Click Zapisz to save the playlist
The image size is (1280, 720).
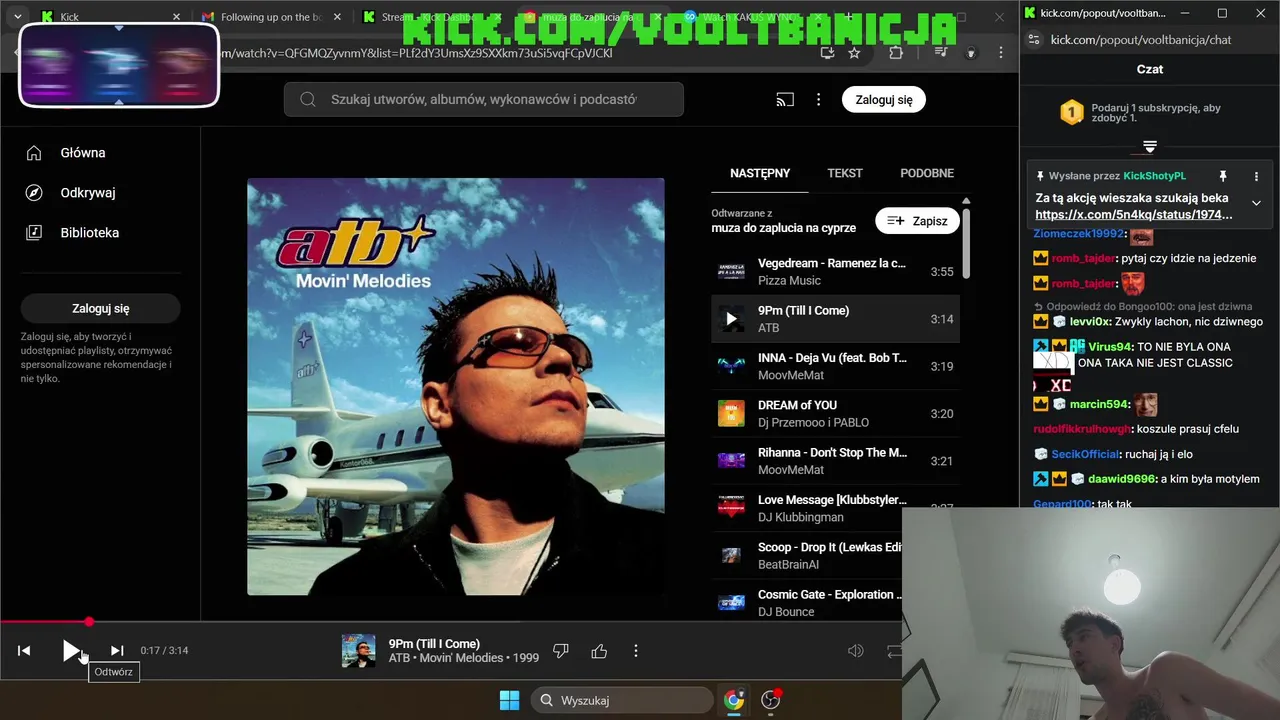click(x=917, y=221)
